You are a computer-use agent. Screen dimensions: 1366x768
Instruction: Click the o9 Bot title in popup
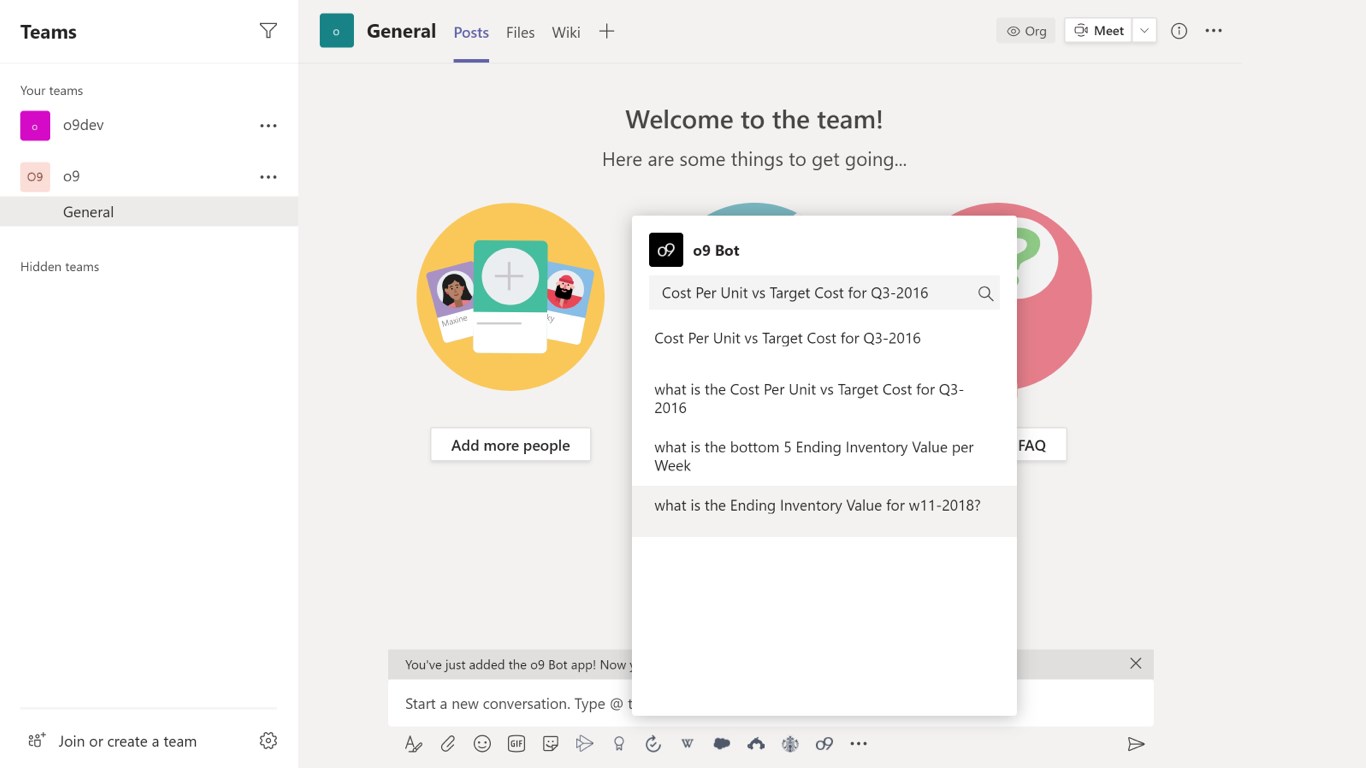(716, 250)
